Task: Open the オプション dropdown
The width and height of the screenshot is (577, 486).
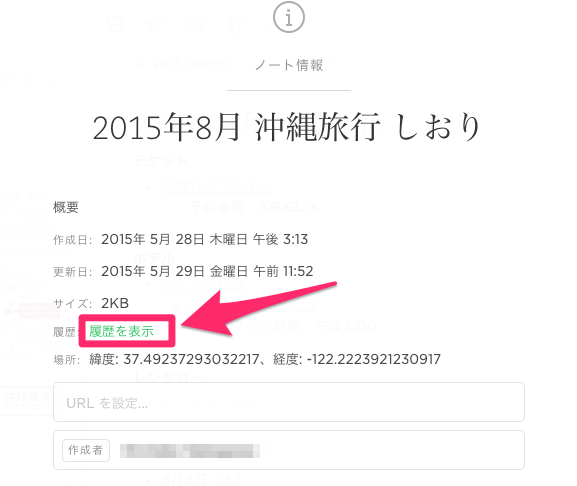Action: click(x=28, y=78)
